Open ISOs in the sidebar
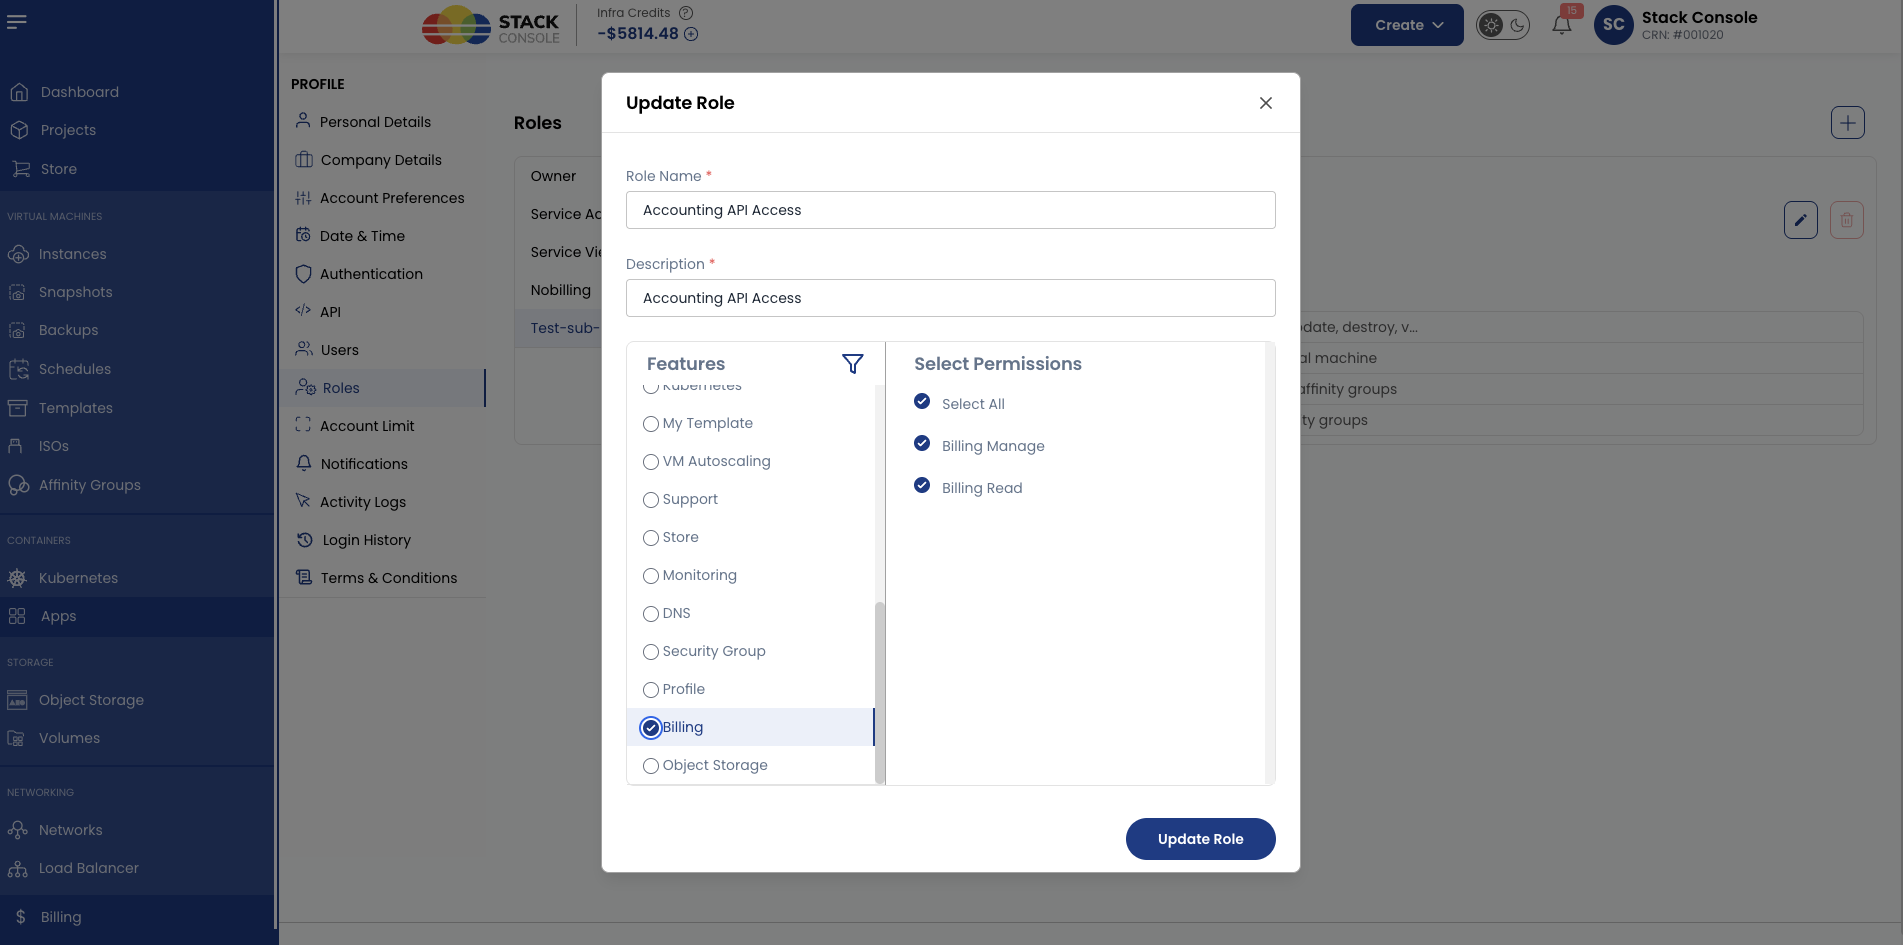Screen dimensions: 1903x945 point(54,446)
